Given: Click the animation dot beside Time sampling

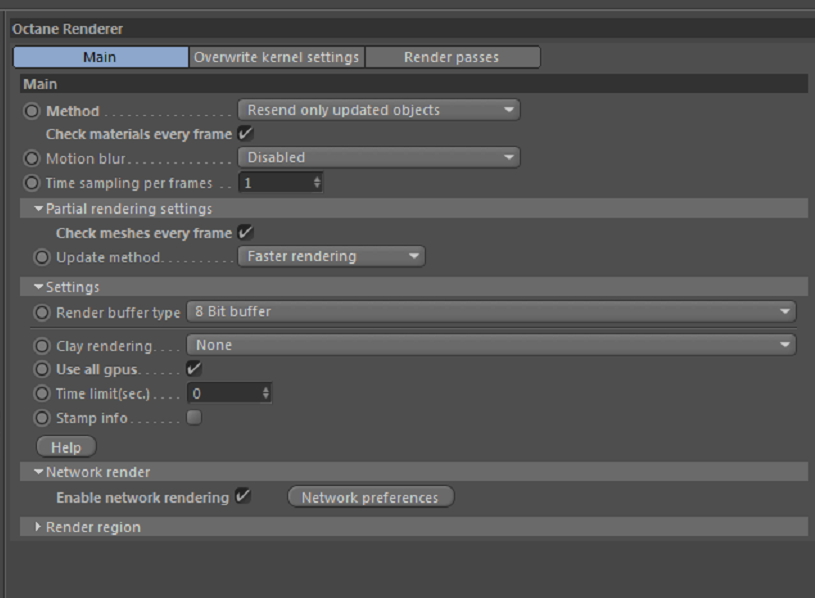Looking at the screenshot, I should (x=32, y=183).
